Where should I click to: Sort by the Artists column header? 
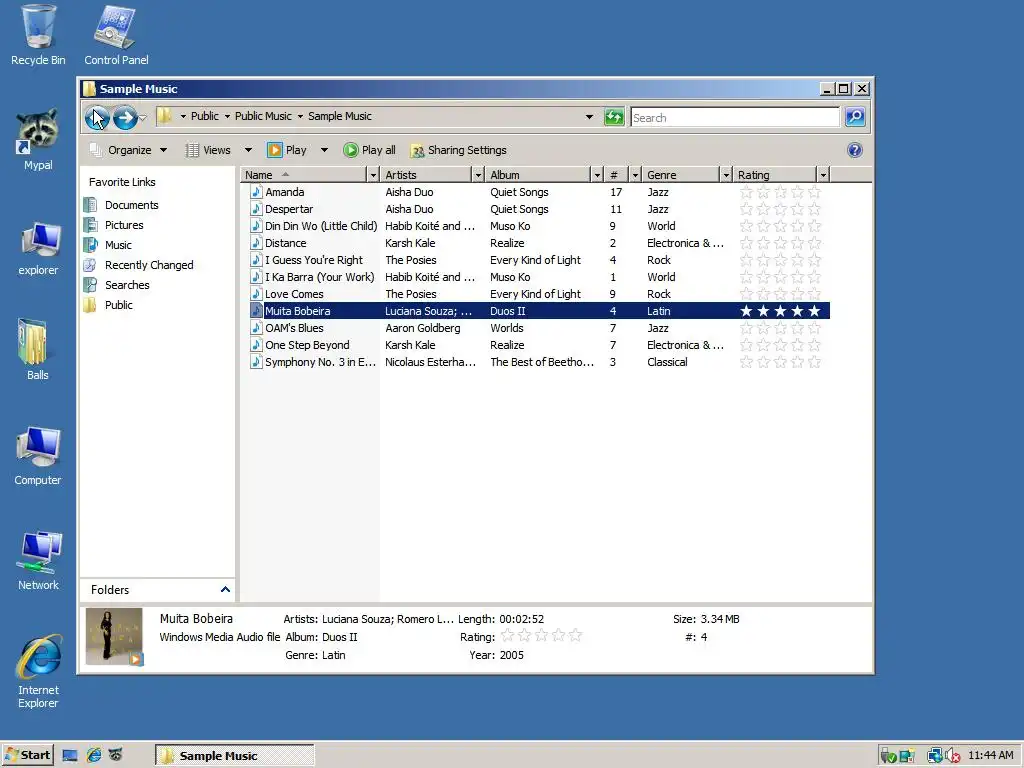[426, 175]
